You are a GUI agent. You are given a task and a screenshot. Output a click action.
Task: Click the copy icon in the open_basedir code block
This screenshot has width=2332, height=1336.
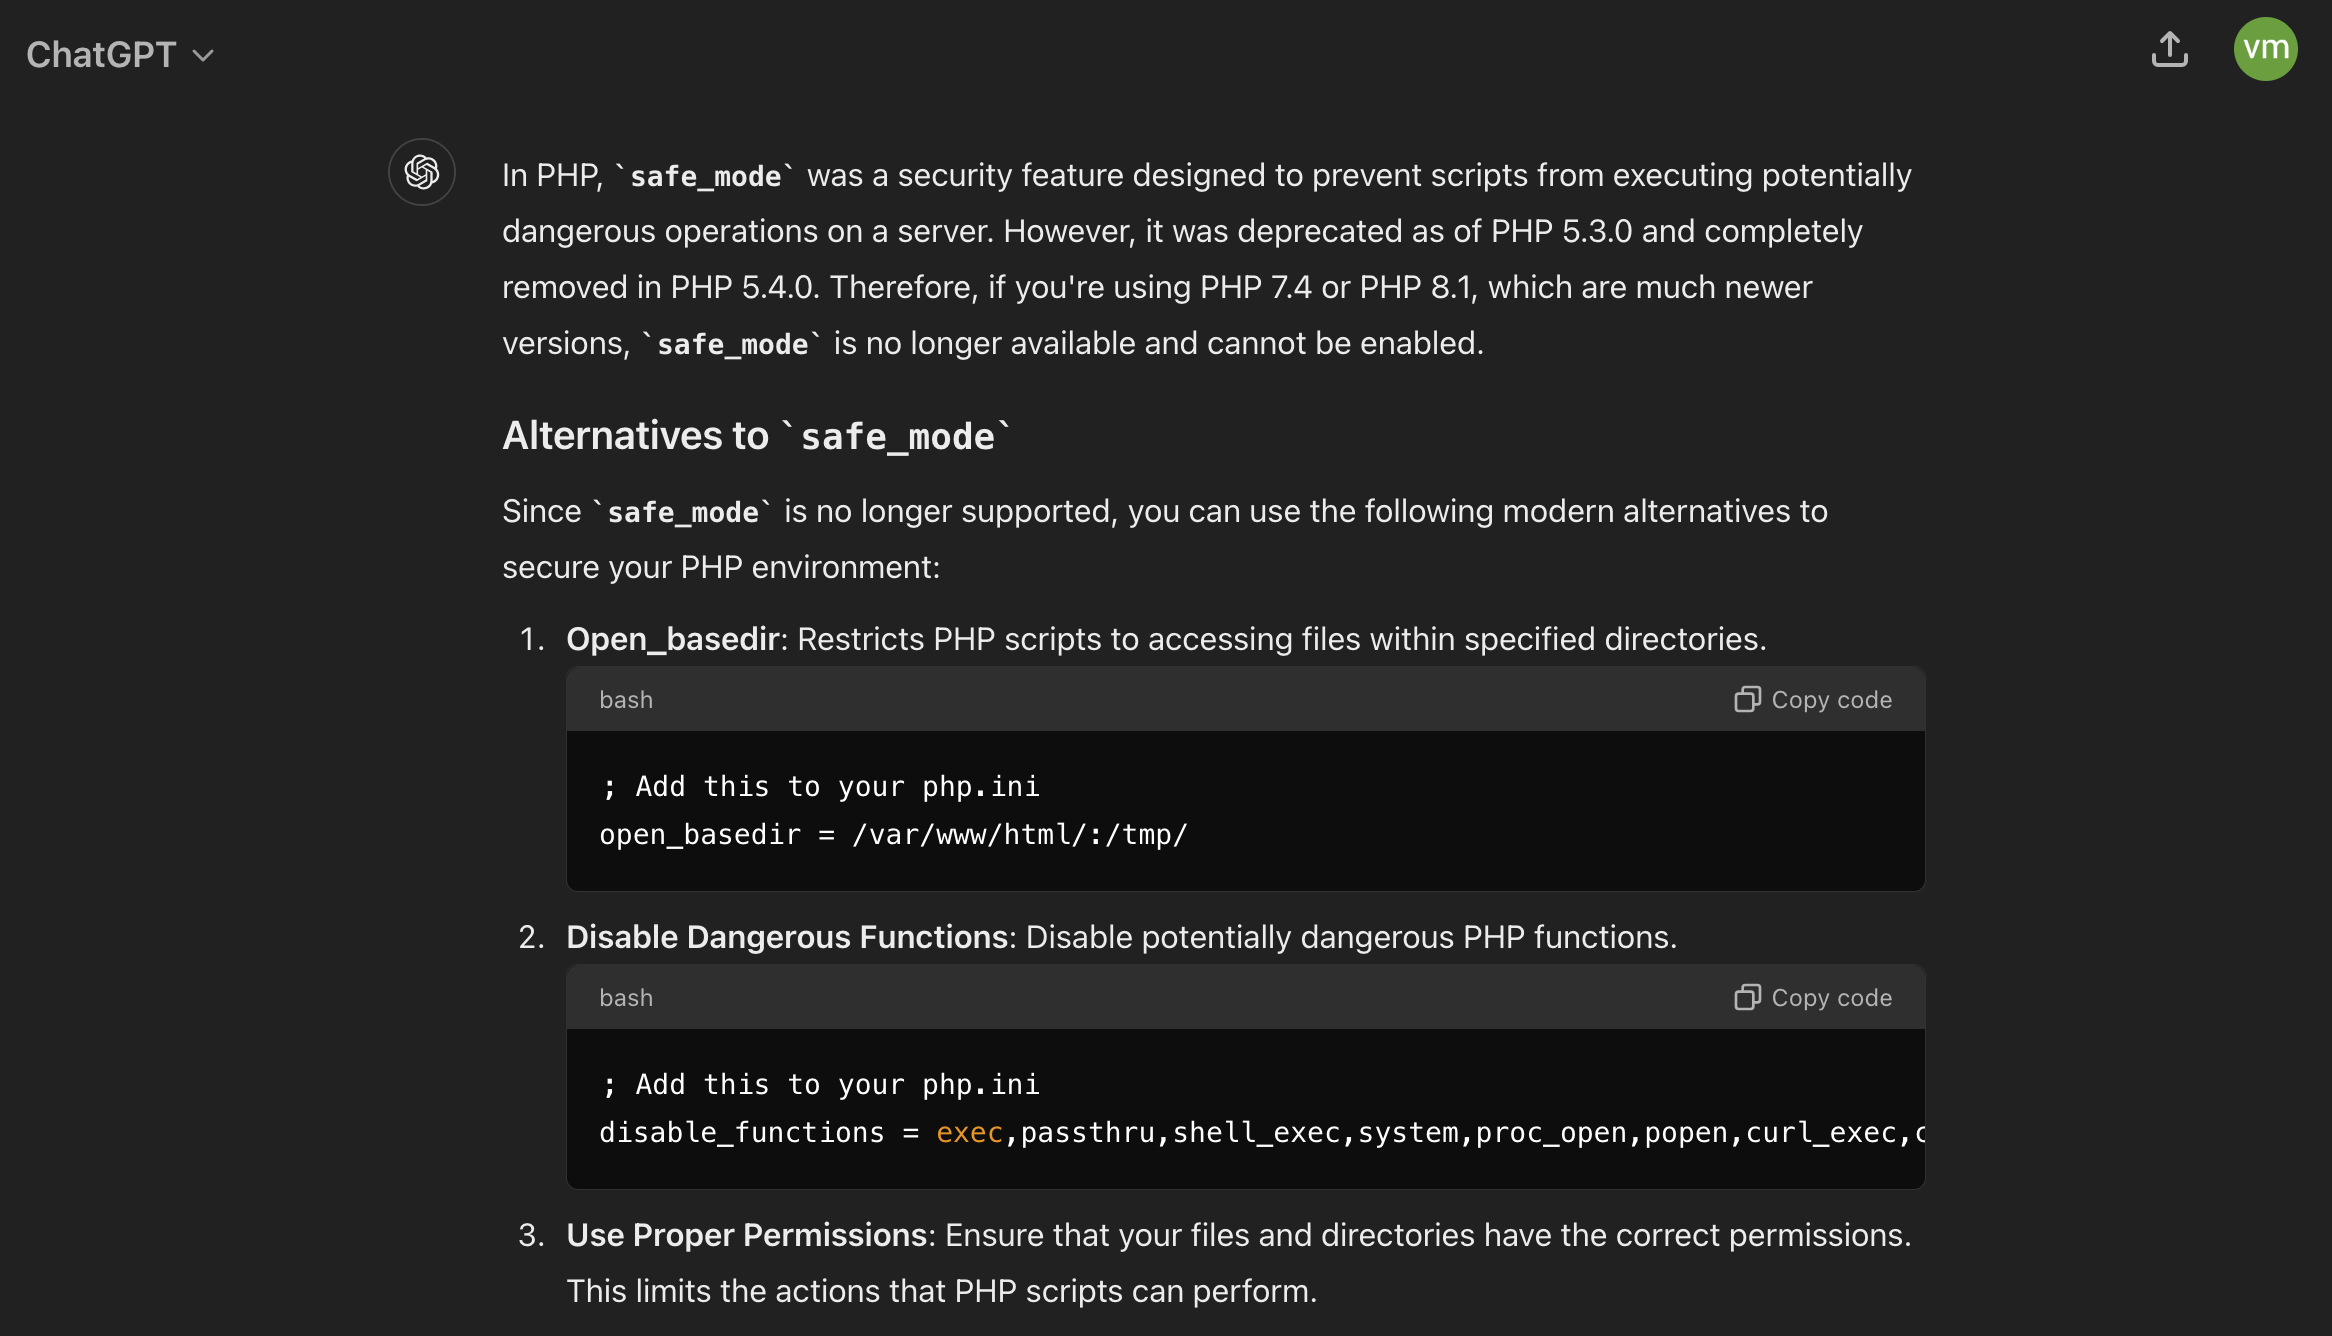point(1747,699)
